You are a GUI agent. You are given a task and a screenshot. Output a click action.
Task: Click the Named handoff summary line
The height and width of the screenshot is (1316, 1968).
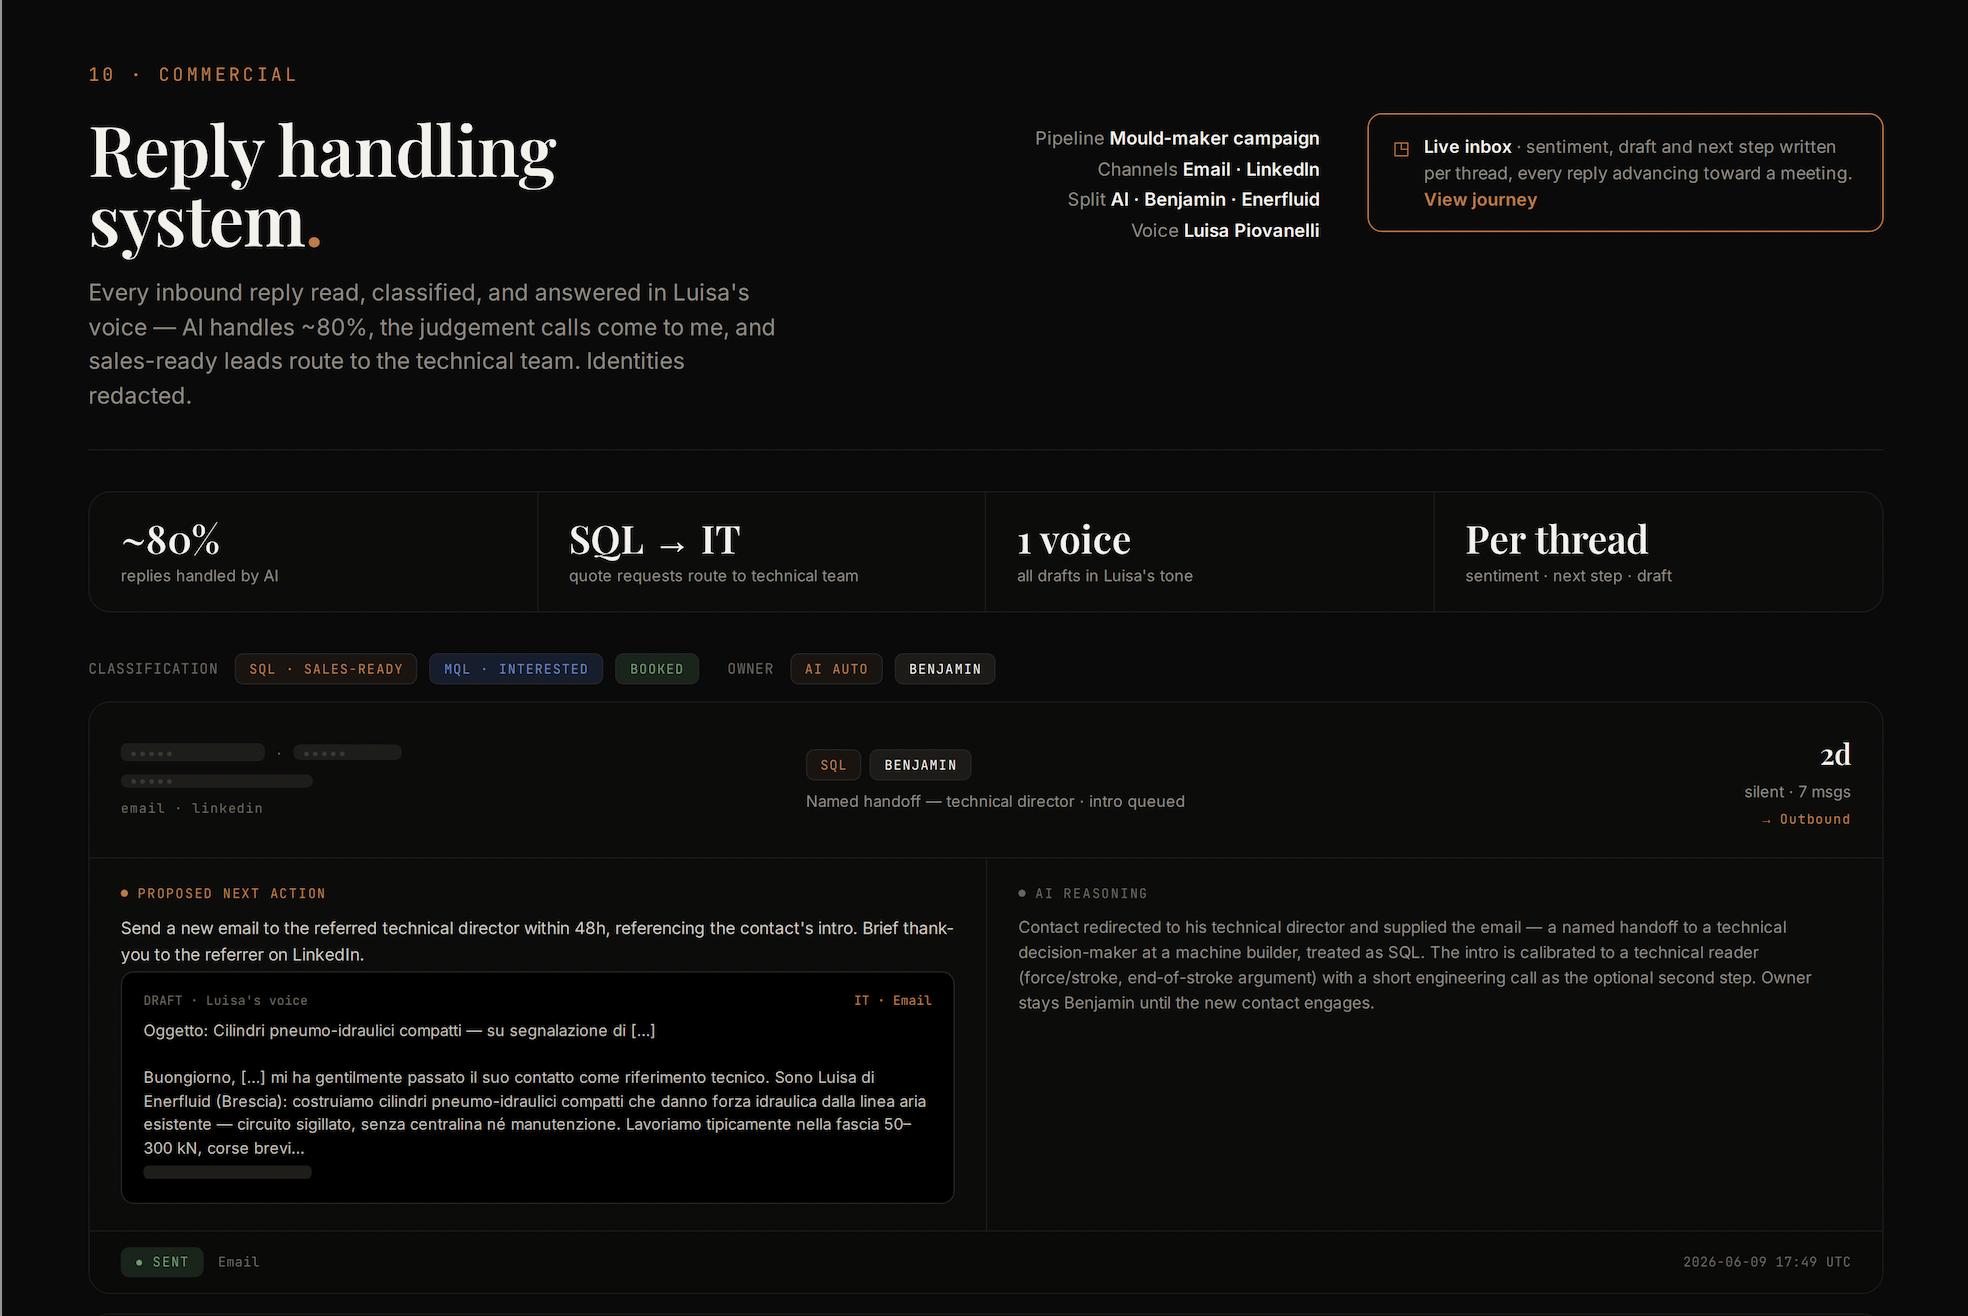point(995,801)
